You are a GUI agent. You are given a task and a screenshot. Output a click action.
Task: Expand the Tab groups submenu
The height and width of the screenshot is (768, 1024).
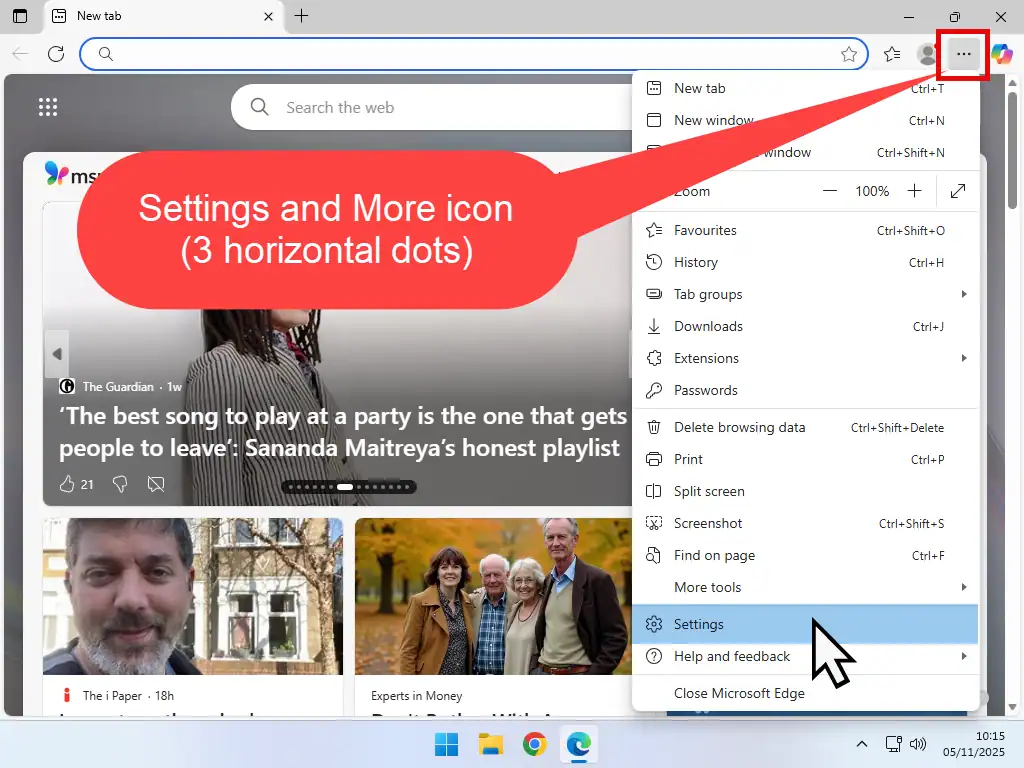tap(963, 294)
